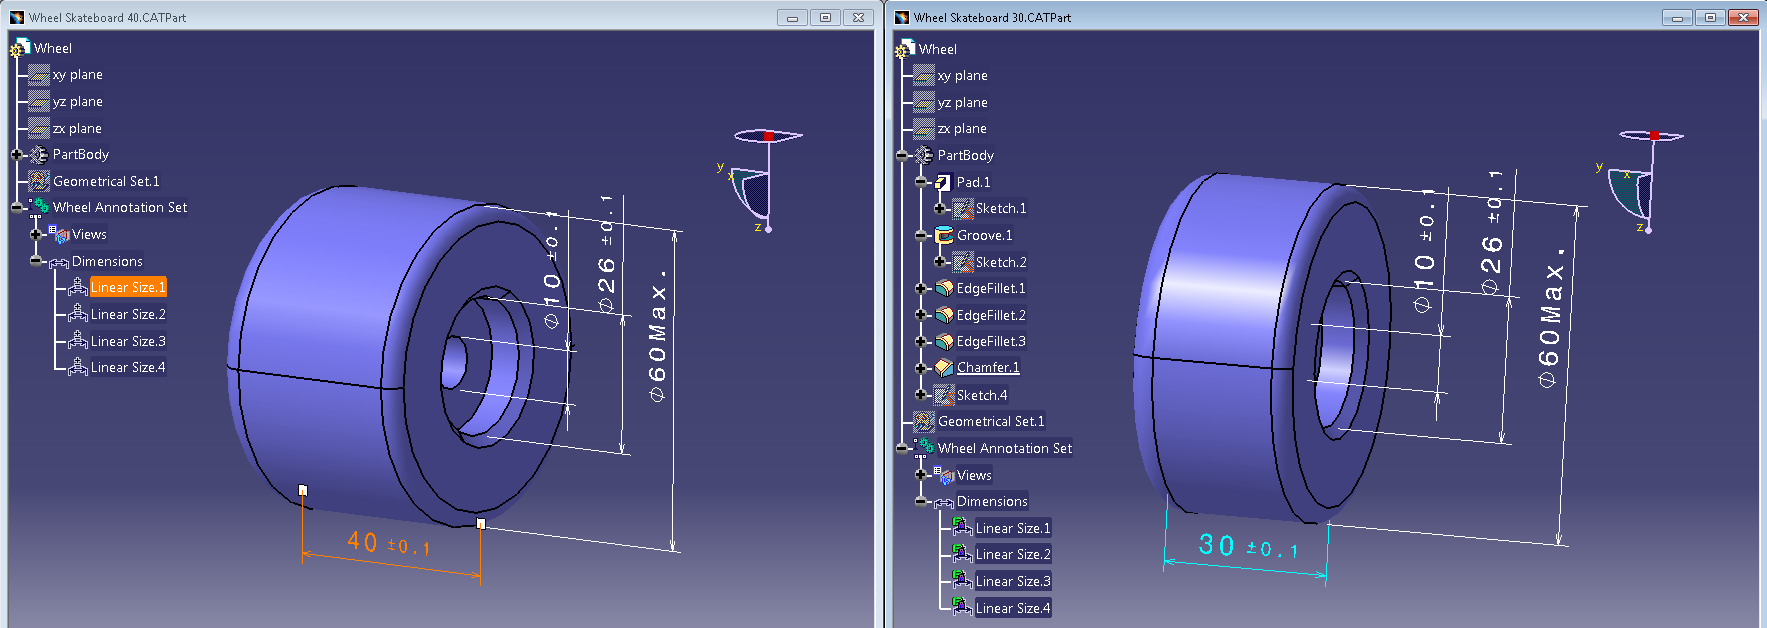Click the Groove.1 feature icon
Image resolution: width=1767 pixels, height=628 pixels.
click(943, 235)
